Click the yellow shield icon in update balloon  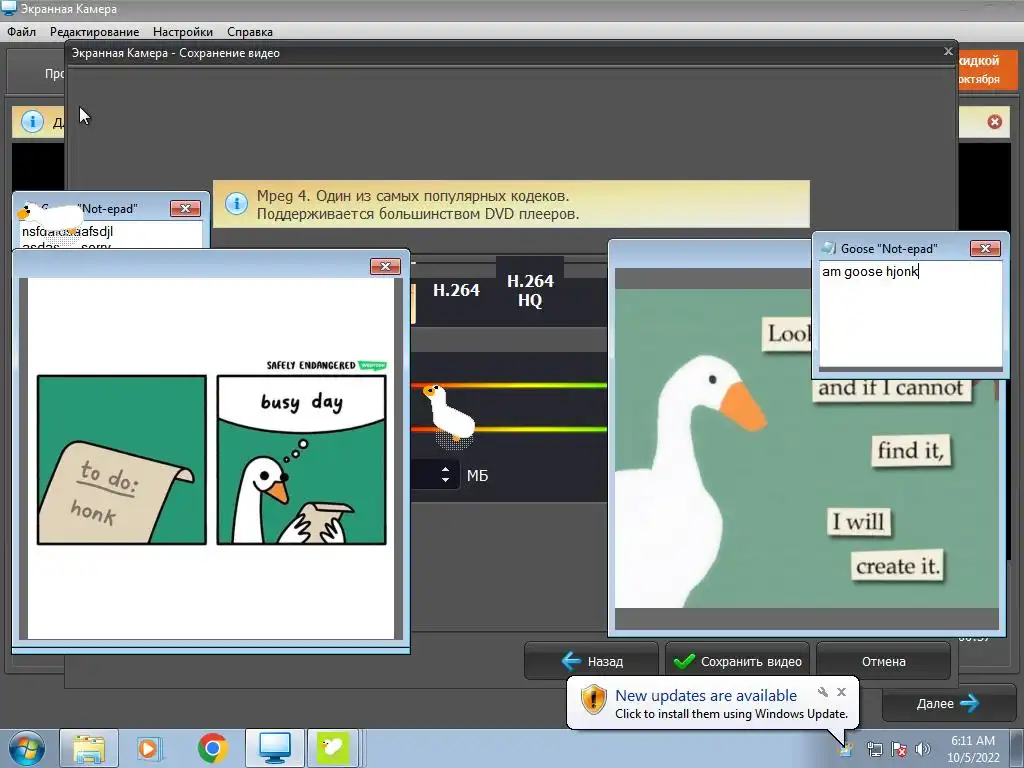point(593,700)
